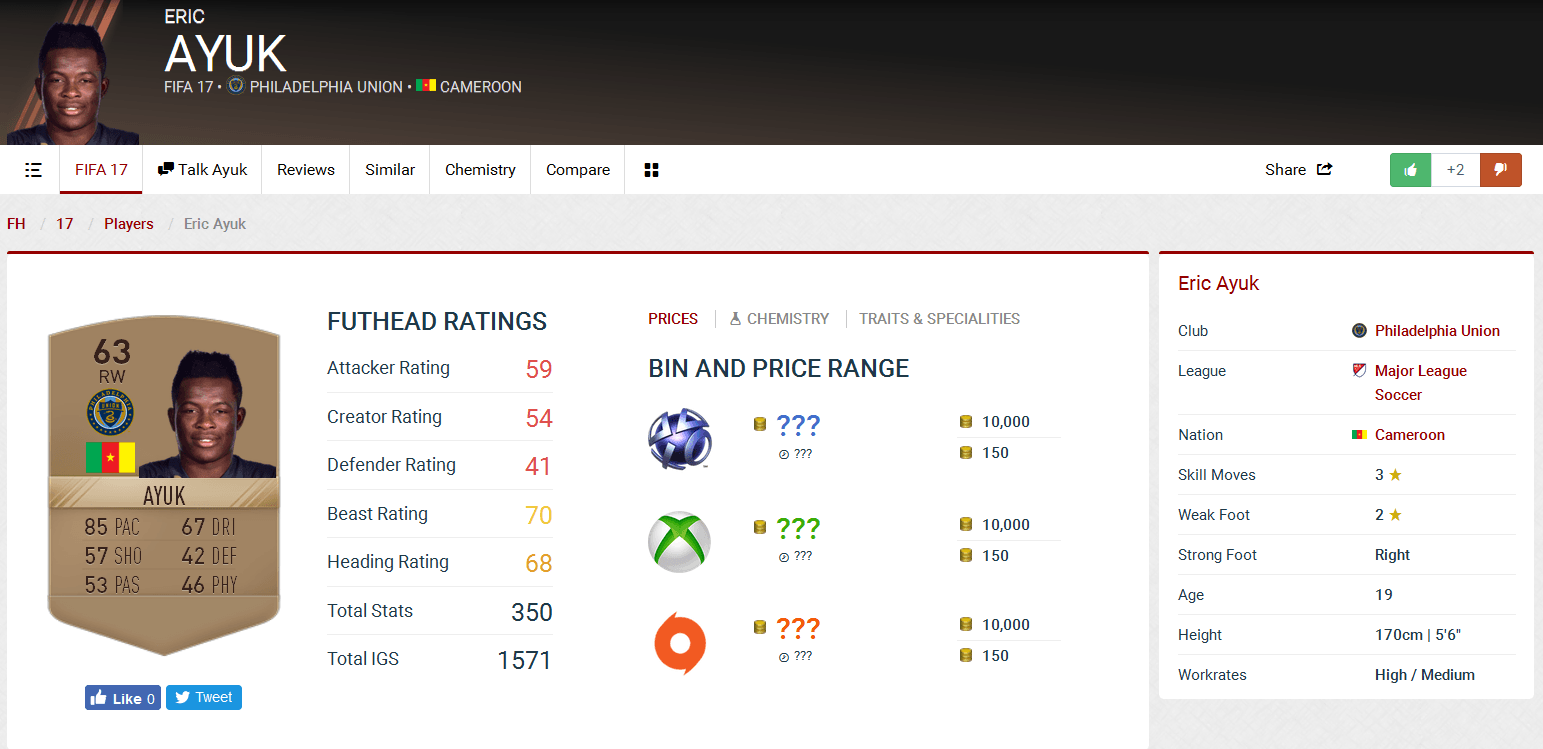This screenshot has width=1543, height=749.
Task: Select the PlayStation platform icon
Action: 679,439
